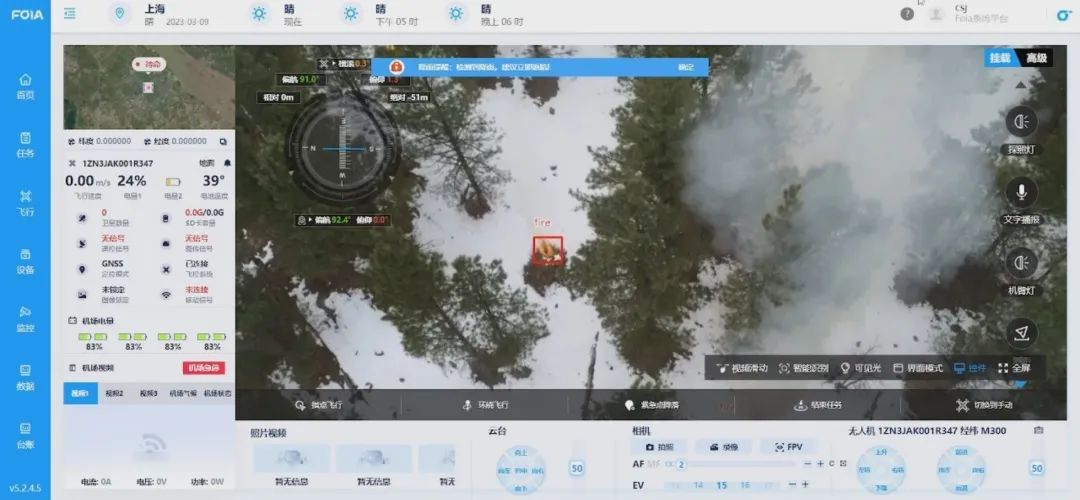The width and height of the screenshot is (1080, 500).
Task: Open 设备 (Device) in left sidebar
Action: pyautogui.click(x=25, y=260)
